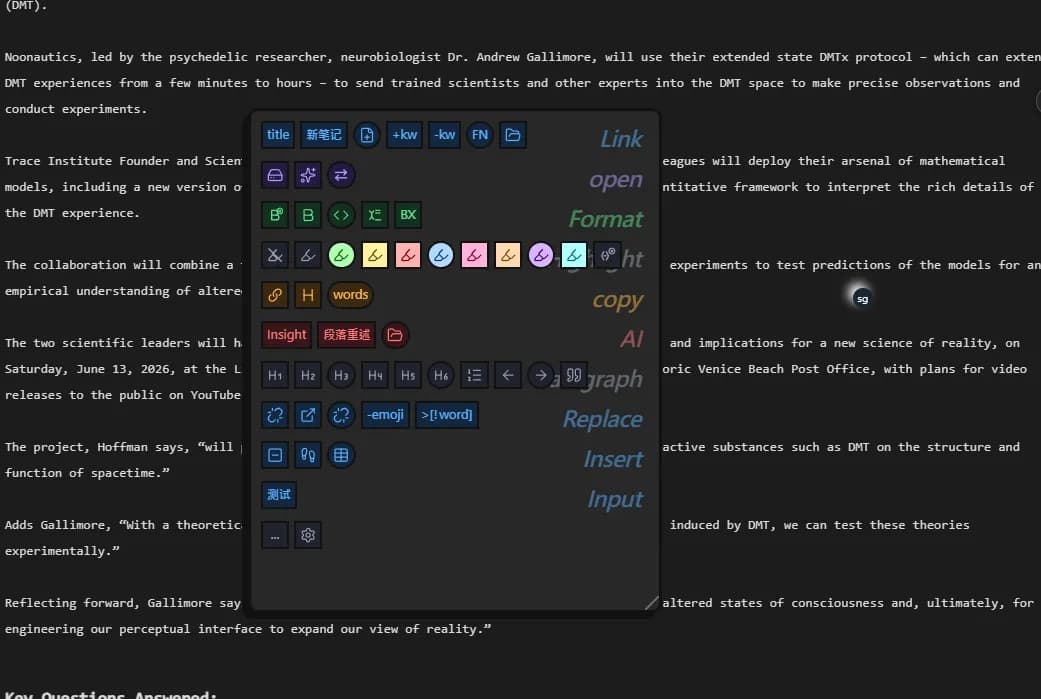Viewport: 1041px width, 699px height.
Task: Click the square unlink icon starting Replace row
Action: [x=275, y=415]
